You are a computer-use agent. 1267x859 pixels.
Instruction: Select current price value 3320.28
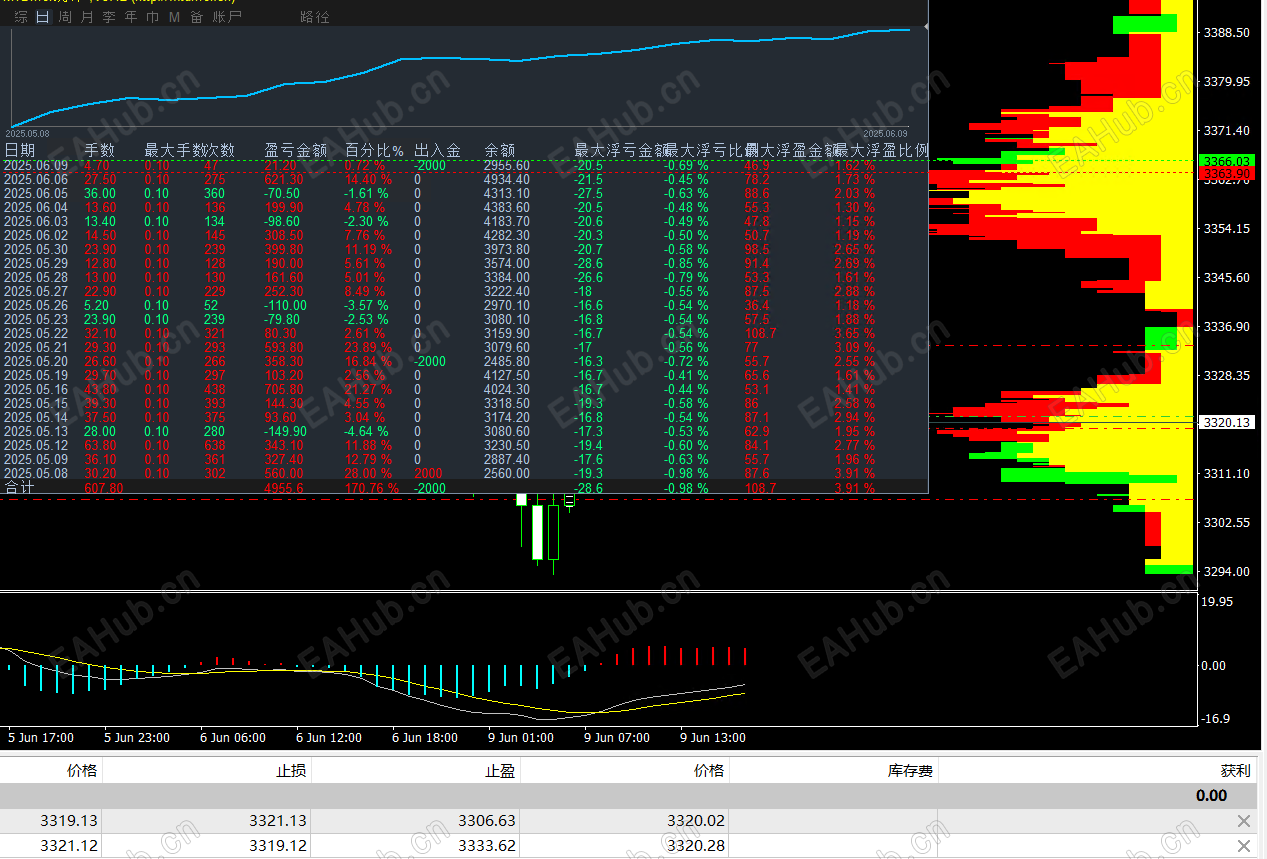point(696,846)
